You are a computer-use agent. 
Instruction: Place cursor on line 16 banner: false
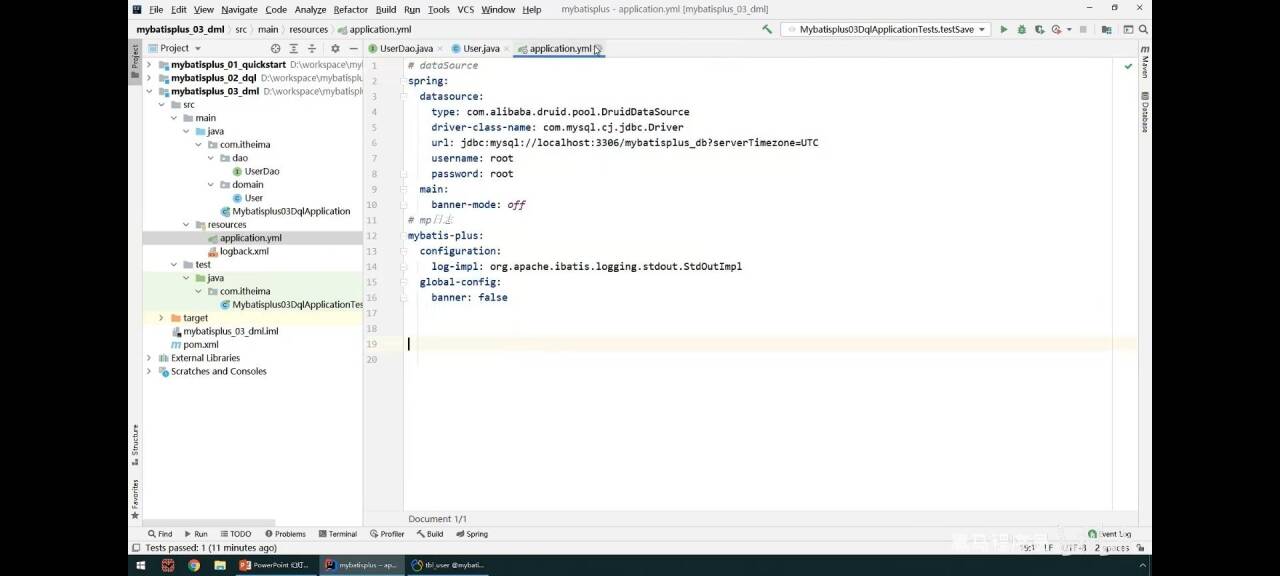pos(469,297)
